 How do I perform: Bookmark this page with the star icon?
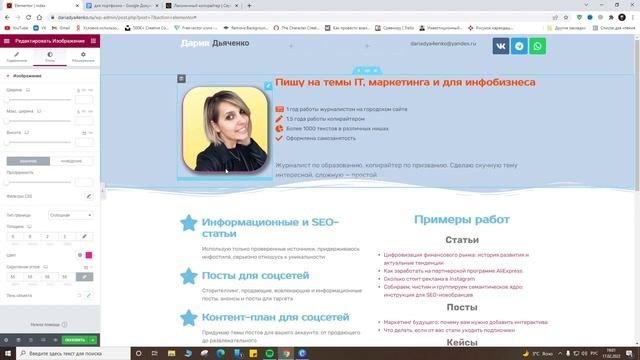coord(566,17)
